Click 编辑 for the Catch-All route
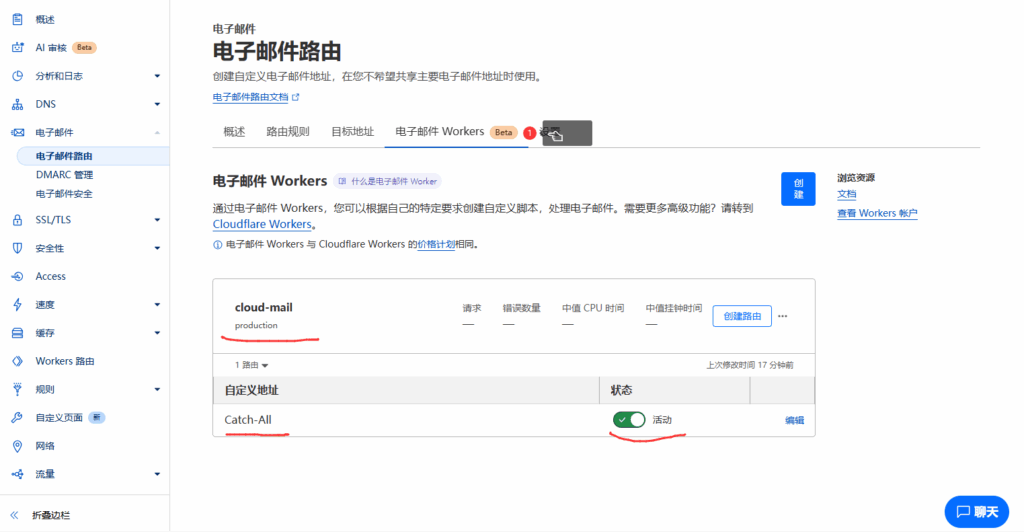Viewport: 1024px width, 532px height. [794, 421]
